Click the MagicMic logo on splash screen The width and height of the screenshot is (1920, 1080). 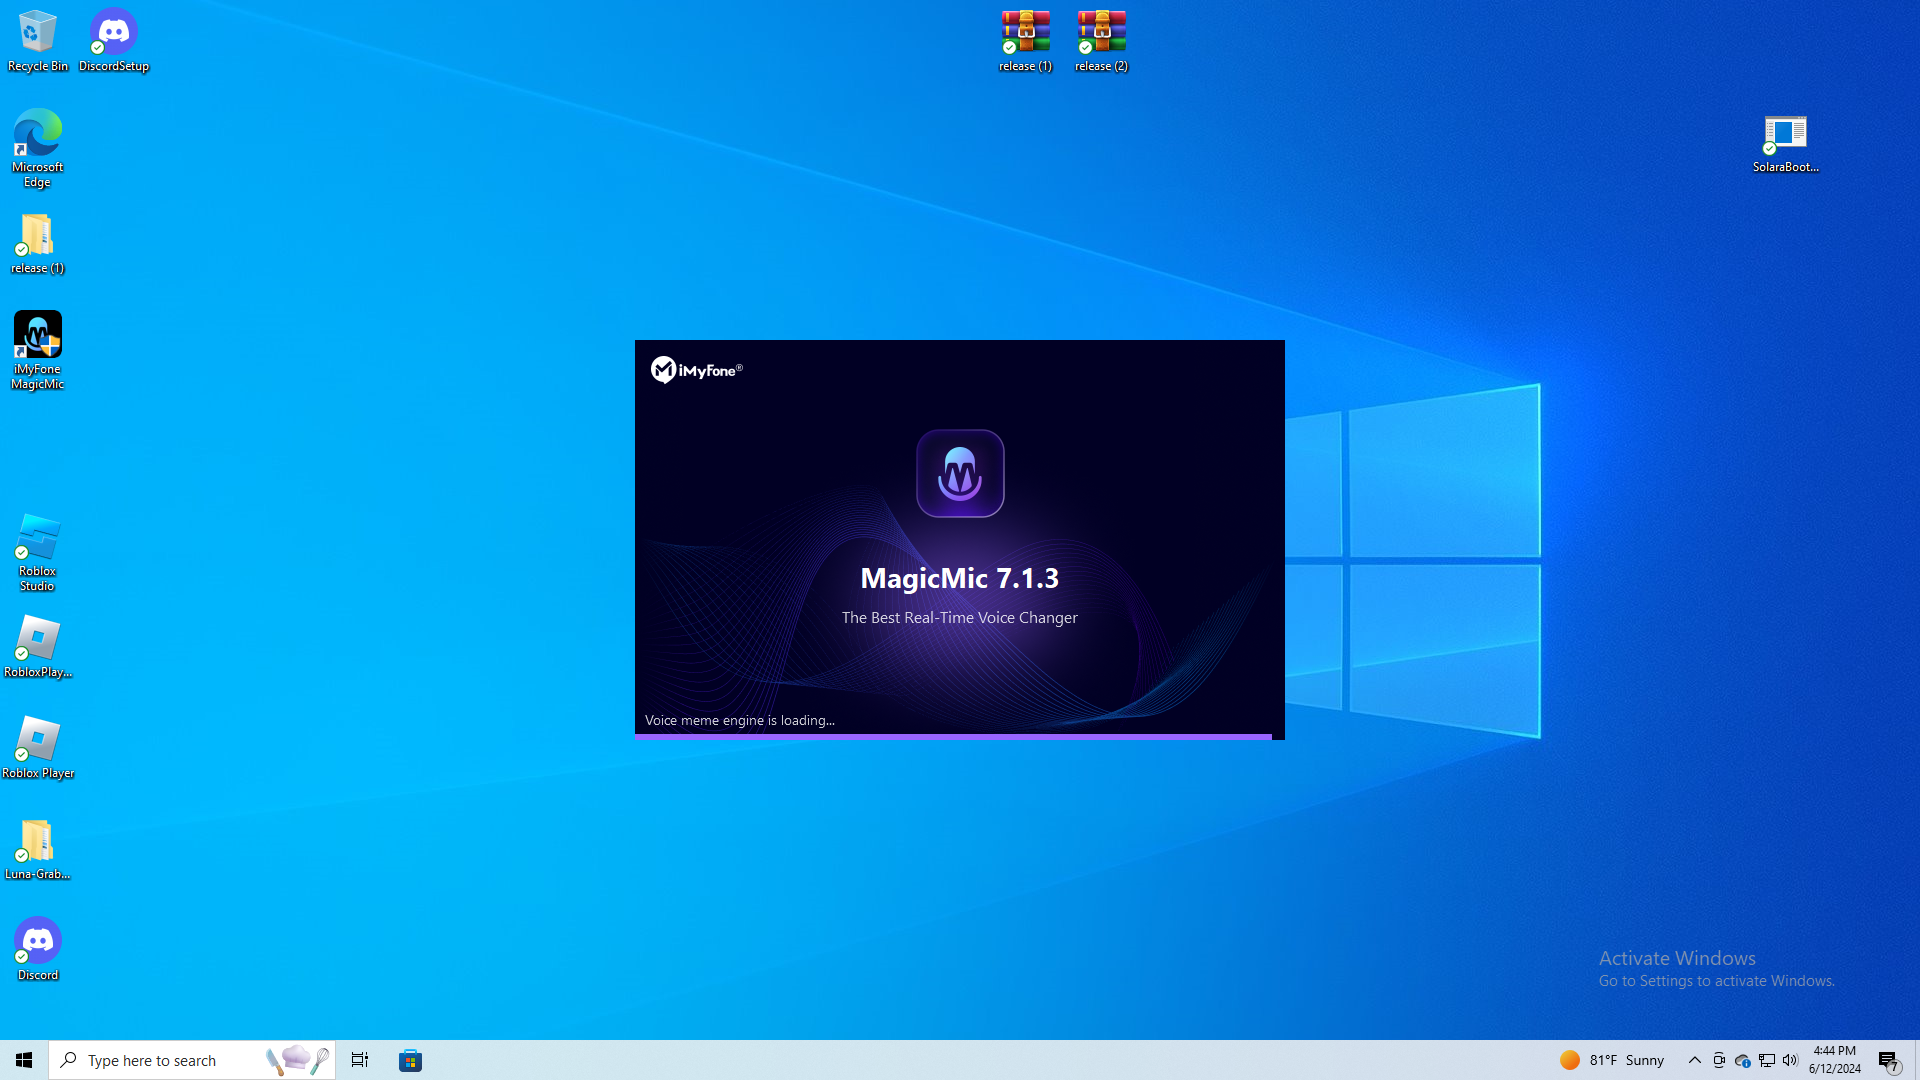(960, 473)
